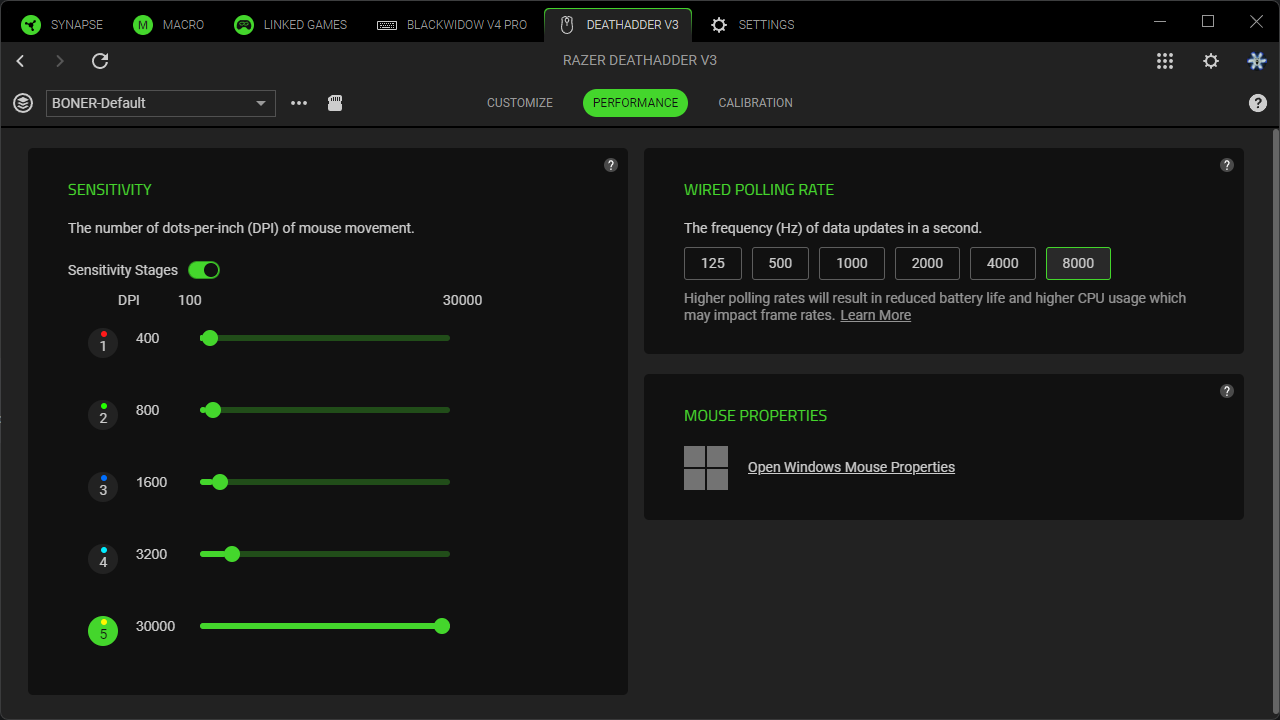Open the main help question mark icon

tap(1258, 103)
